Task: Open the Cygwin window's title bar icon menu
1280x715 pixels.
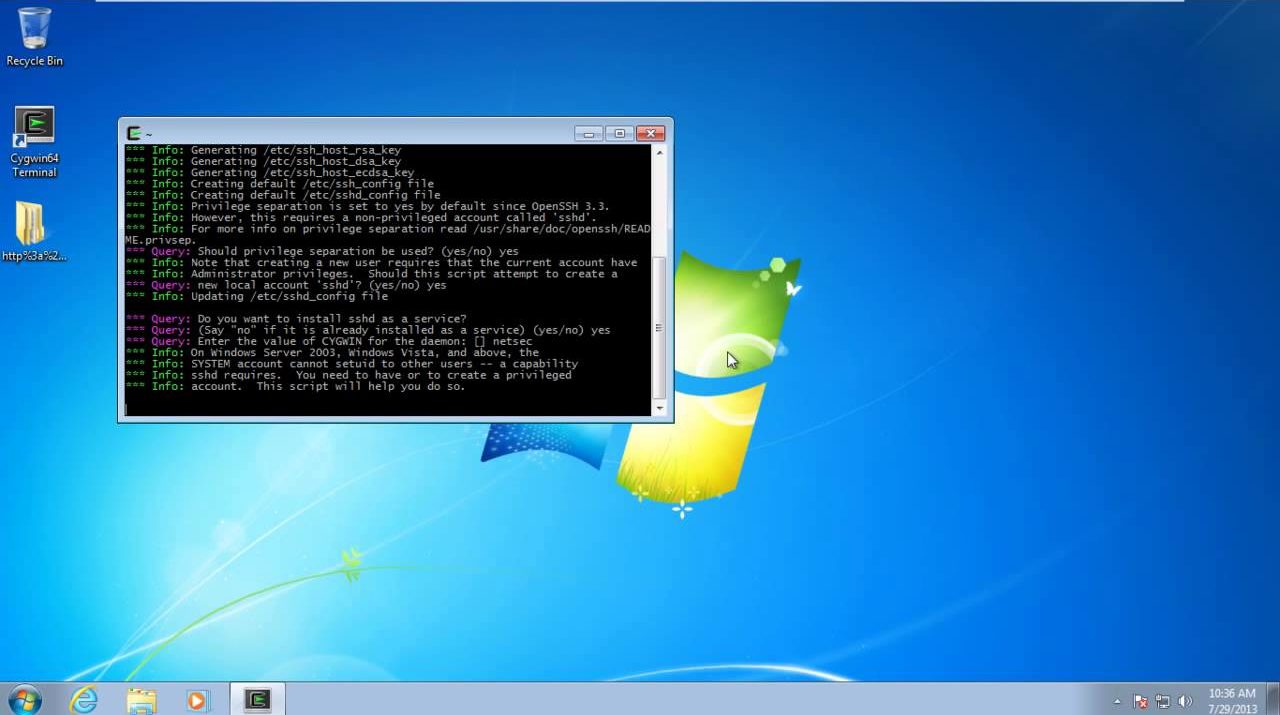Action: coord(134,133)
